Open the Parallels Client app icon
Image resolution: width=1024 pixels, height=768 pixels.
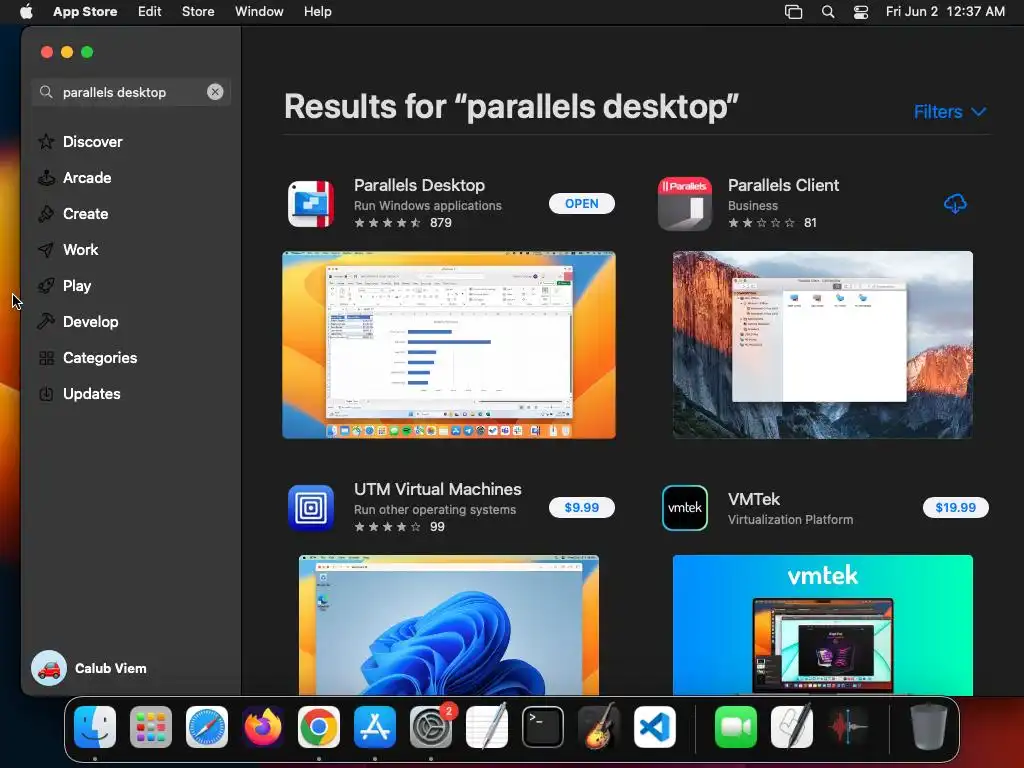point(684,204)
